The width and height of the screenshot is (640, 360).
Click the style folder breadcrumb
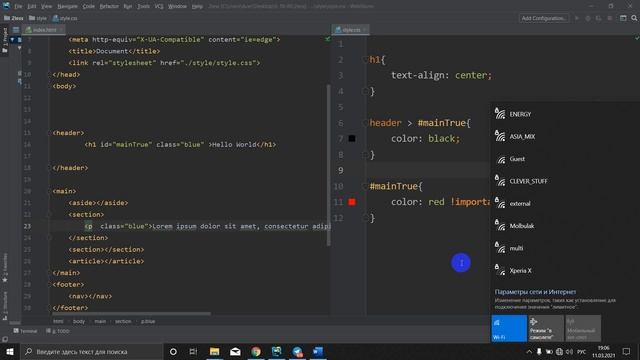click(38, 18)
